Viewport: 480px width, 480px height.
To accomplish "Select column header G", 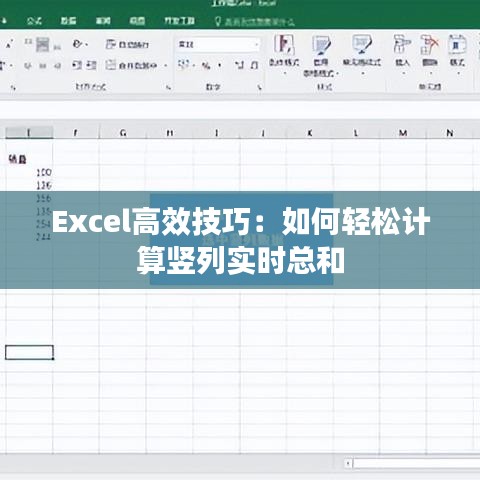I will (123, 133).
